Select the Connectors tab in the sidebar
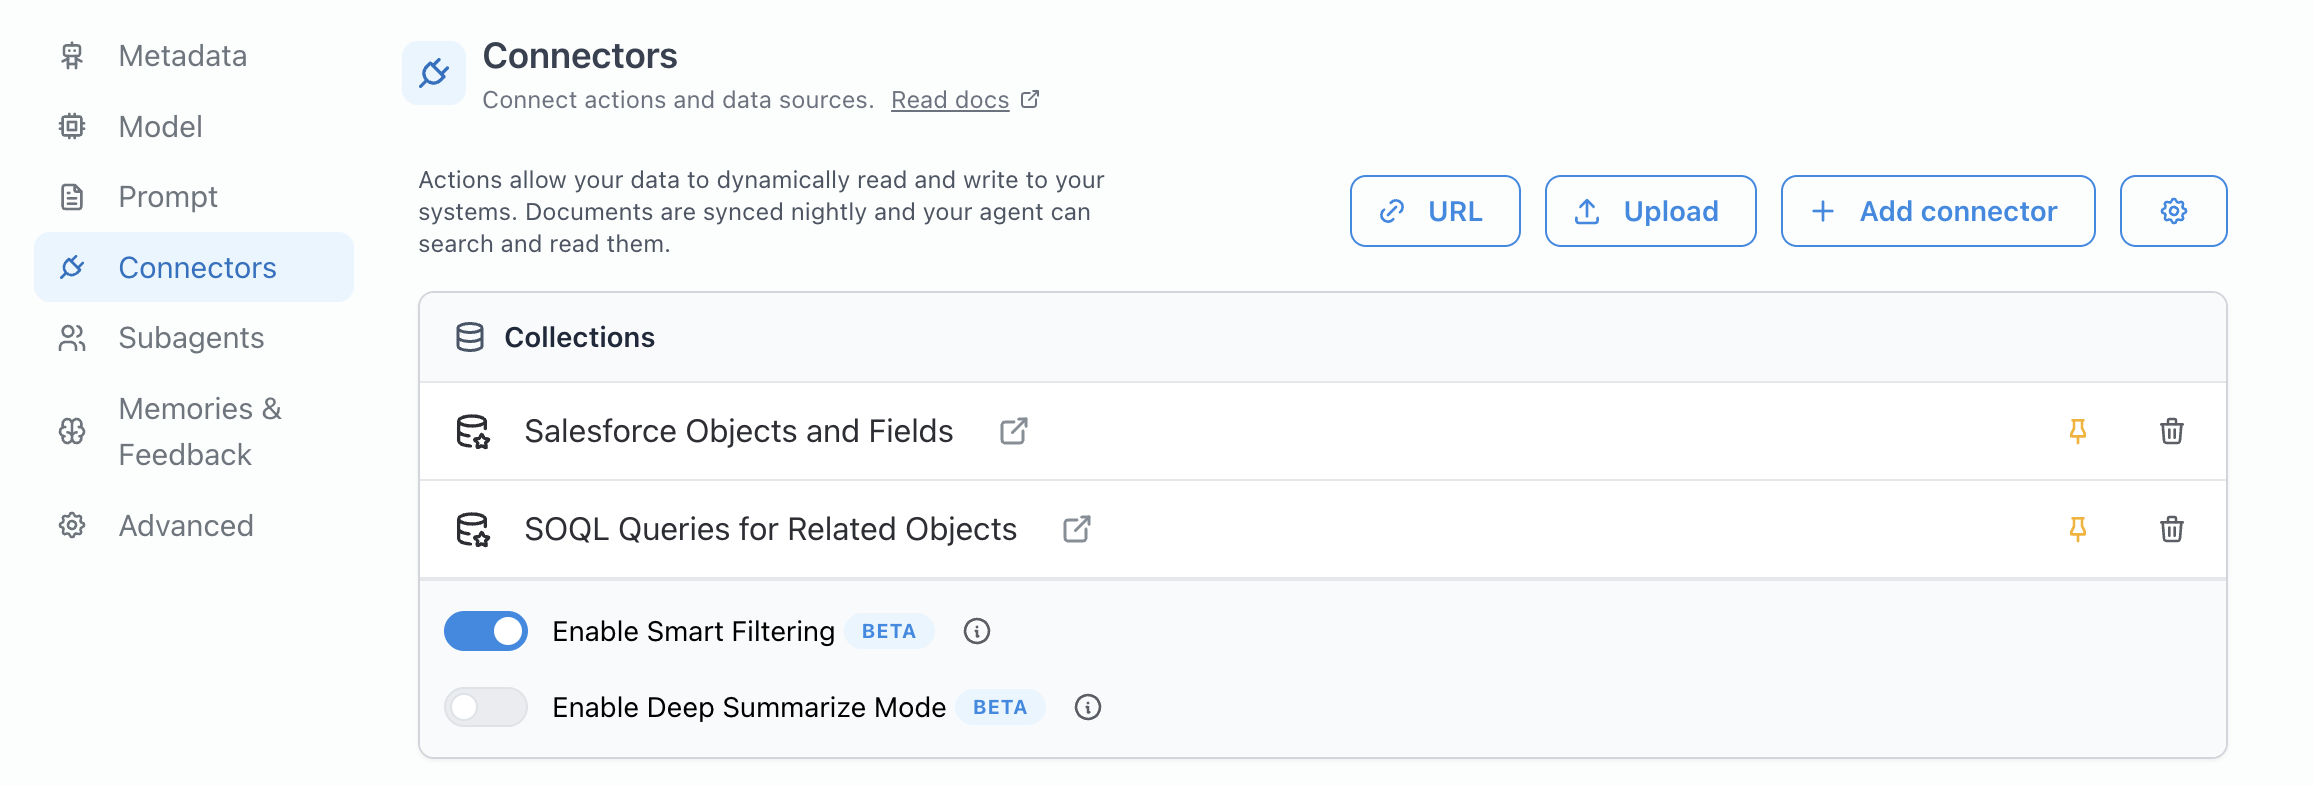 pyautogui.click(x=197, y=267)
